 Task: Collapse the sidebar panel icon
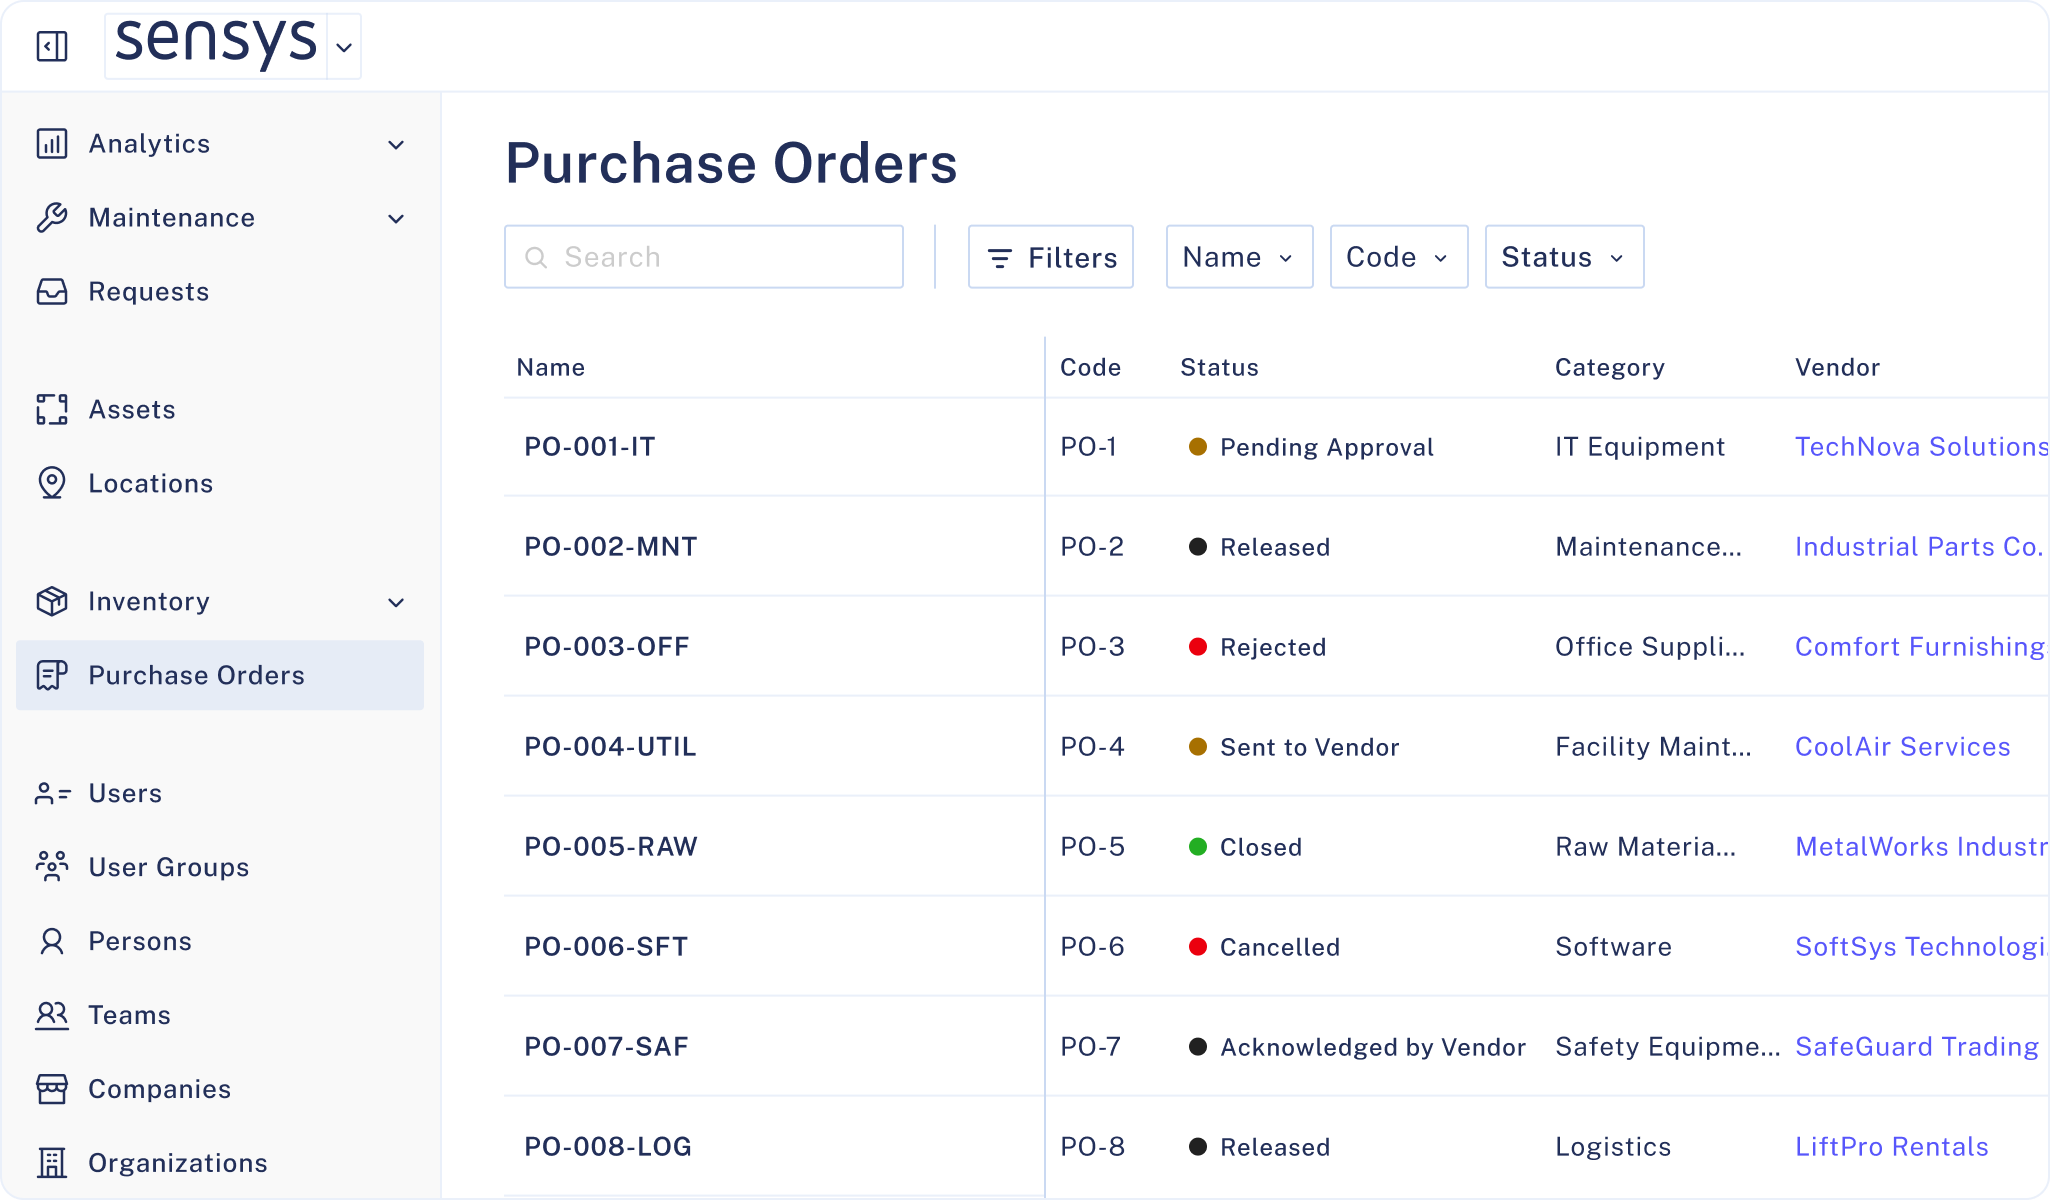(52, 46)
